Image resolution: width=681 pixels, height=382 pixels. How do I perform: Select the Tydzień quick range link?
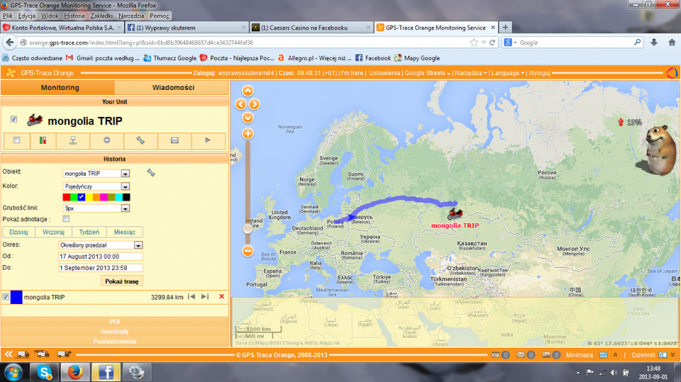pos(89,232)
